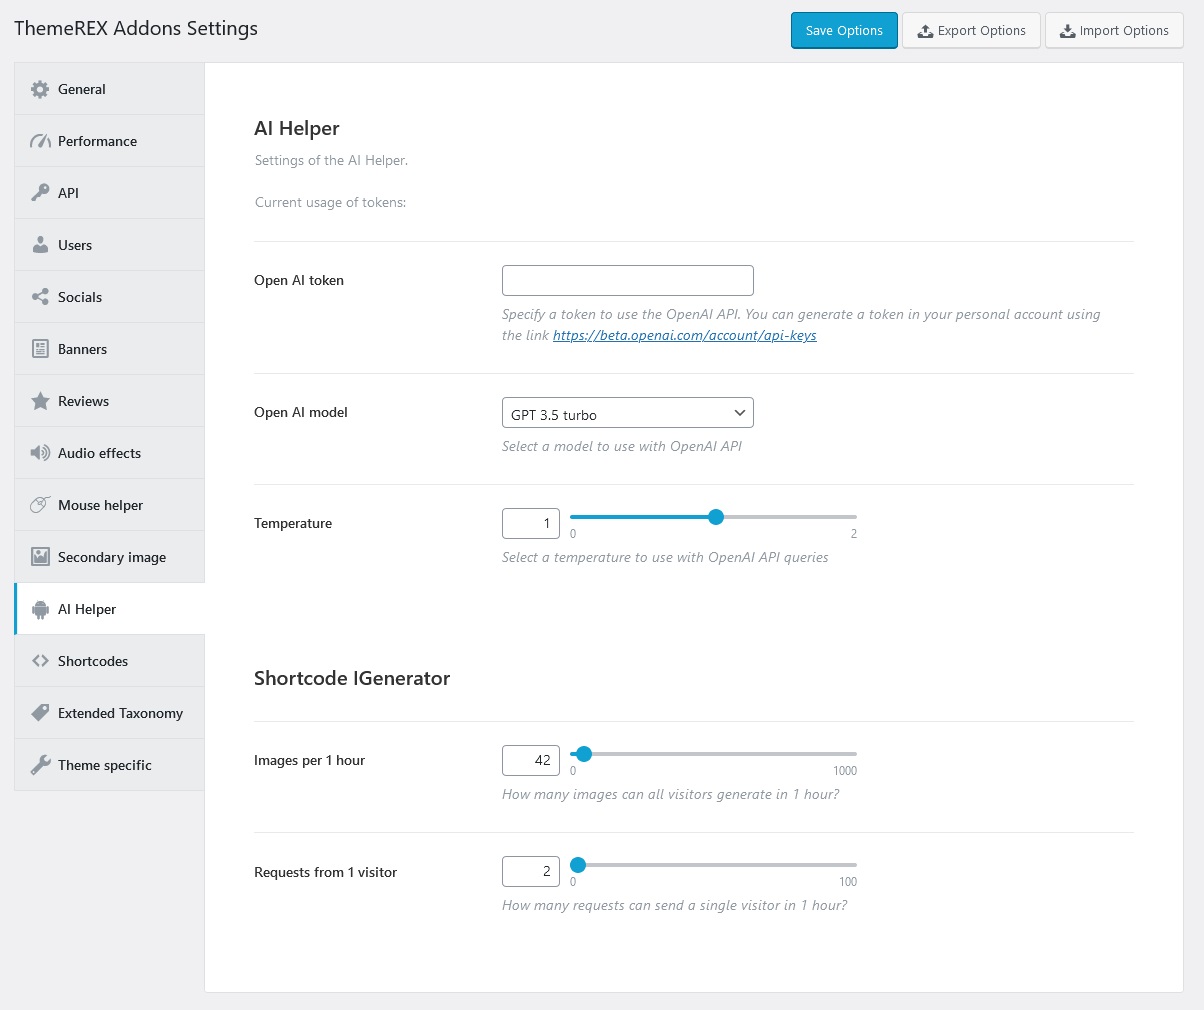The width and height of the screenshot is (1204, 1010).
Task: Click the 'Shortcode IGenerator' heading
Action: (352, 678)
